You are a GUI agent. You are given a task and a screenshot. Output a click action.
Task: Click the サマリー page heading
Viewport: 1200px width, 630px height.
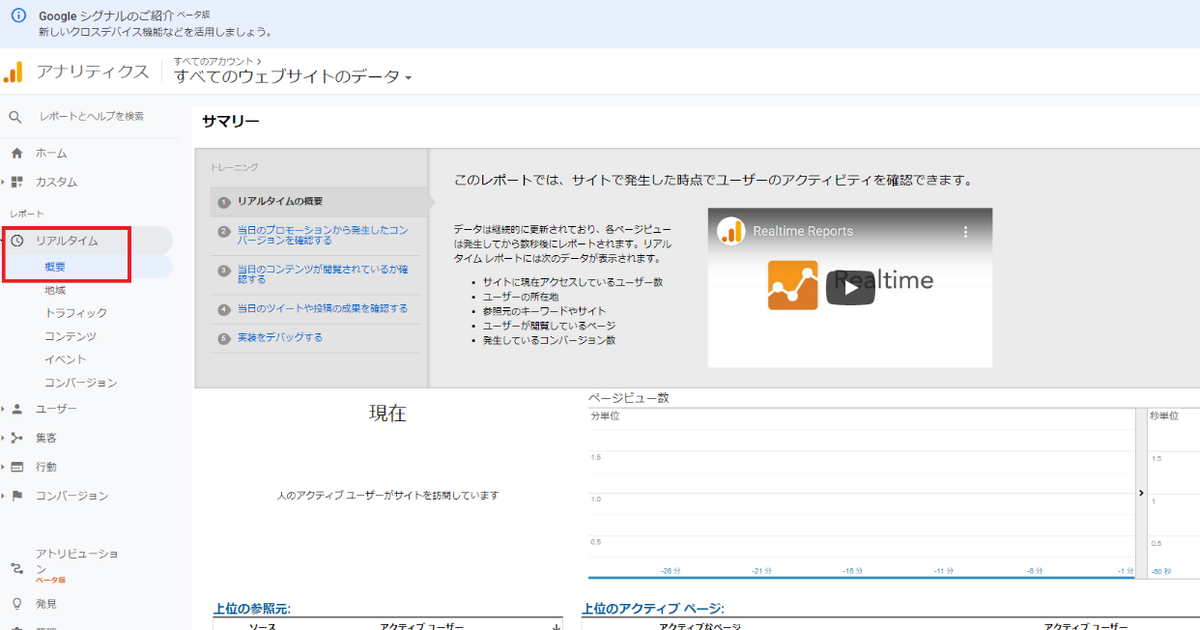(x=230, y=121)
